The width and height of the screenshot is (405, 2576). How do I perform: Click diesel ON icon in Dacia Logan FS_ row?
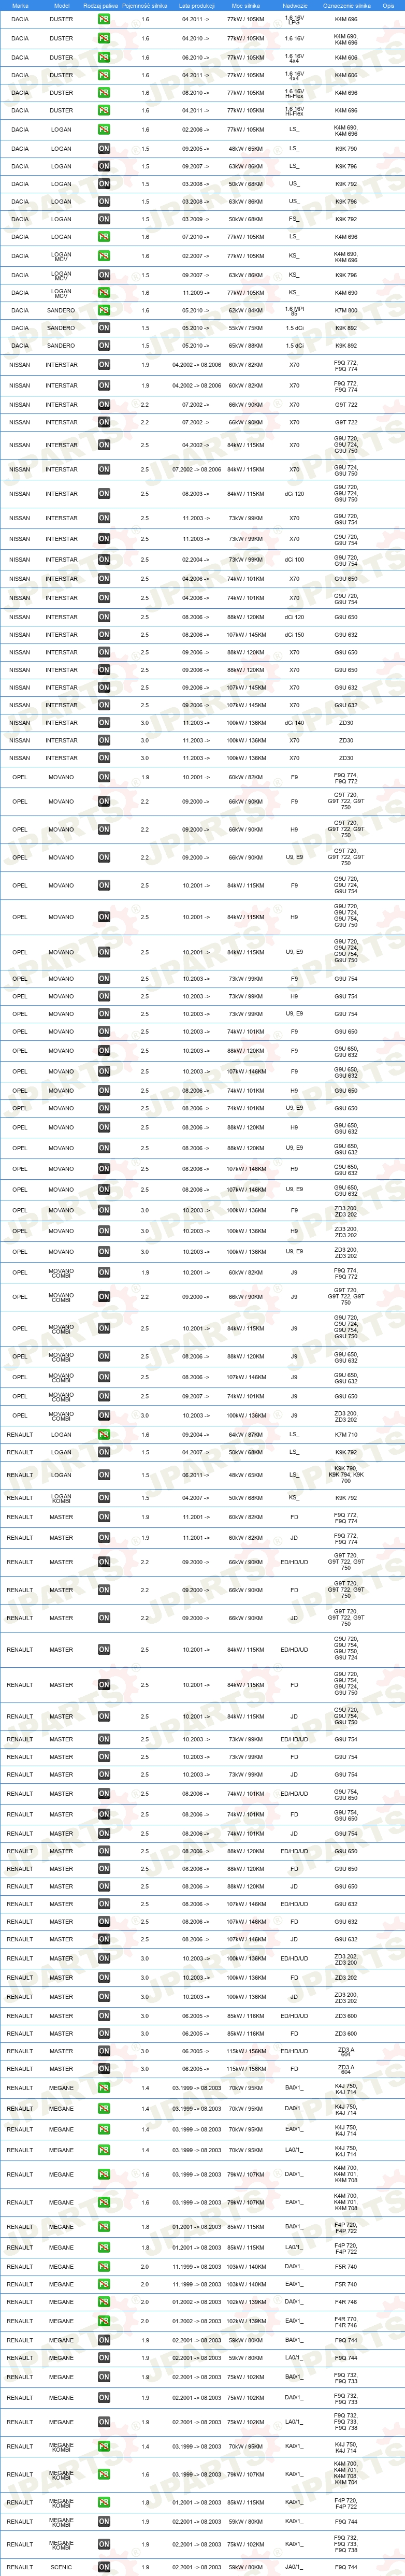(x=104, y=219)
